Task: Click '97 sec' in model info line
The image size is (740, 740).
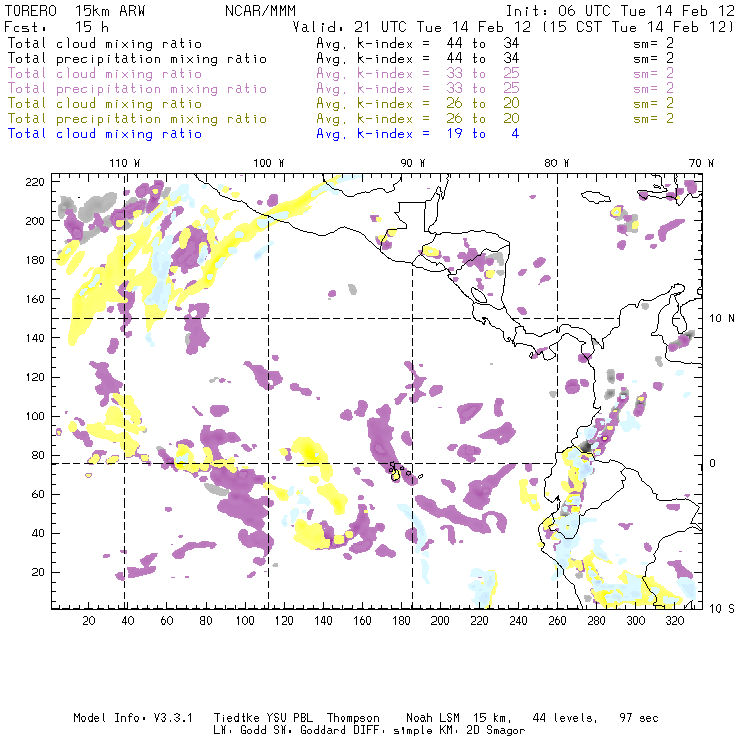Action: [x=639, y=718]
